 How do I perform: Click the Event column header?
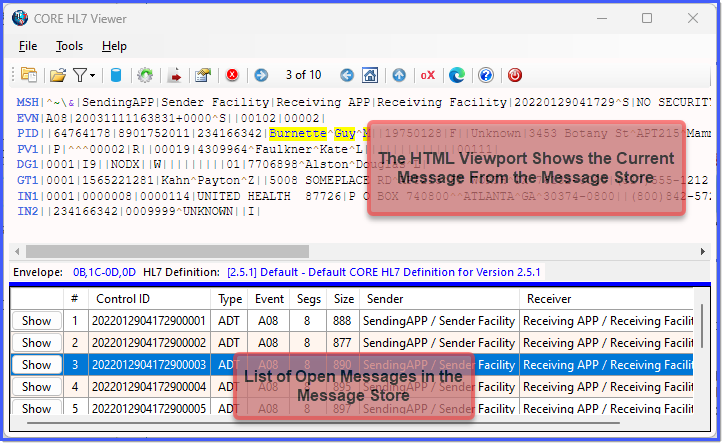point(269,299)
